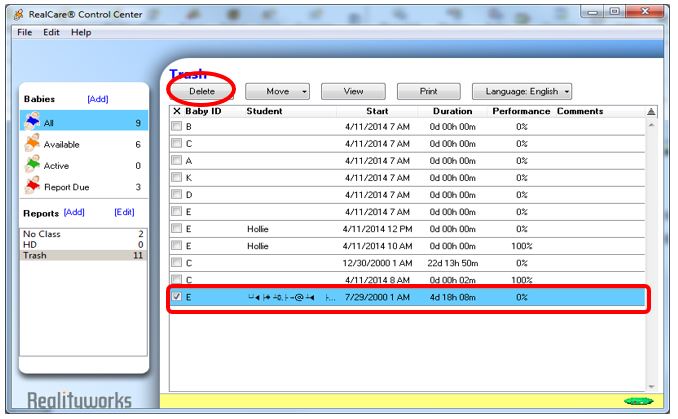Click the 12/30/2000 1 AM start cell

point(377,263)
